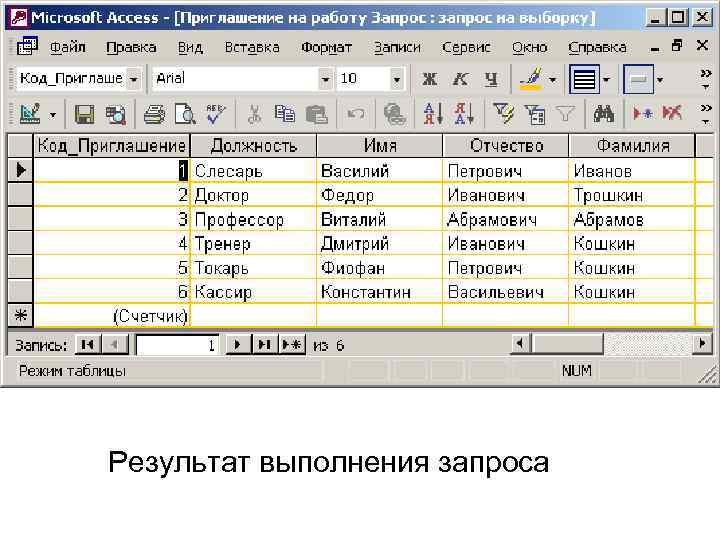
Task: Go to first record button
Action: (87, 344)
